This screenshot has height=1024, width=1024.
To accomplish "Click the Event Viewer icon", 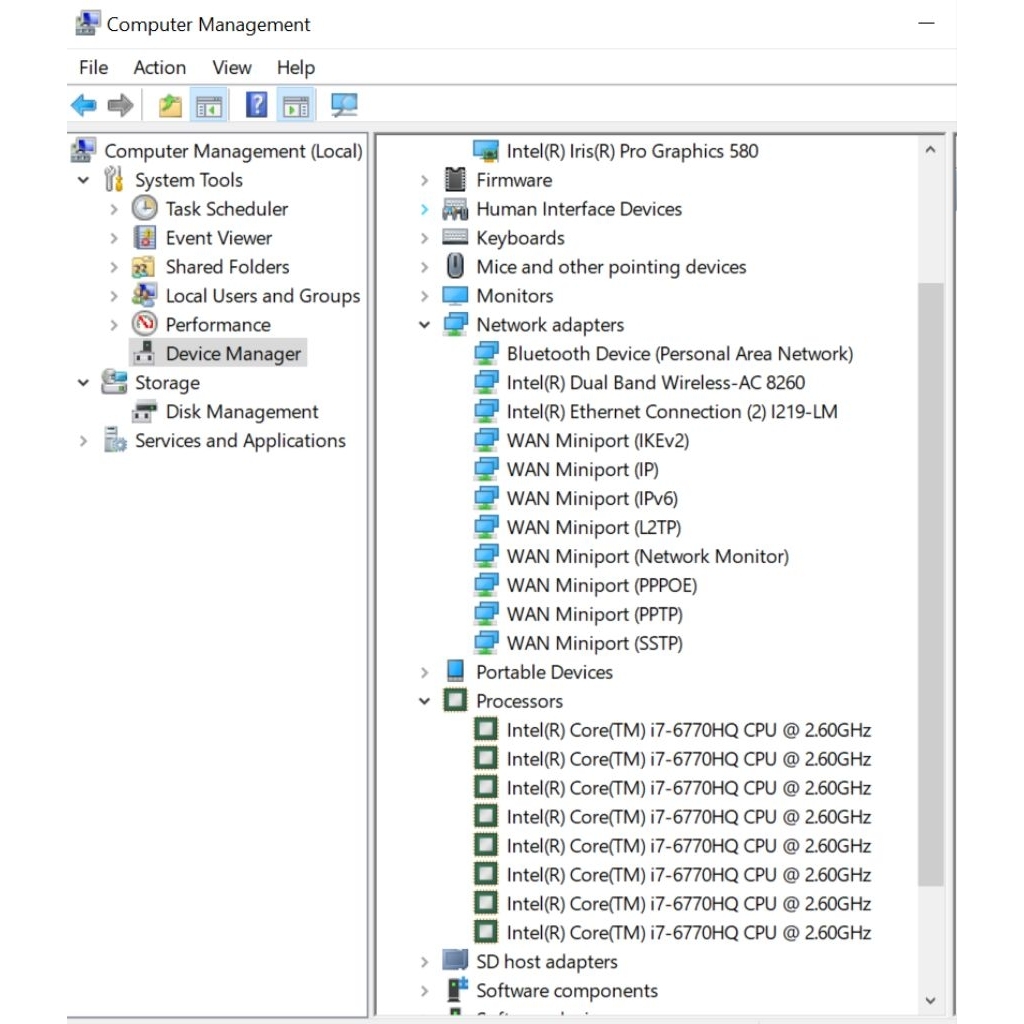I will pos(145,238).
